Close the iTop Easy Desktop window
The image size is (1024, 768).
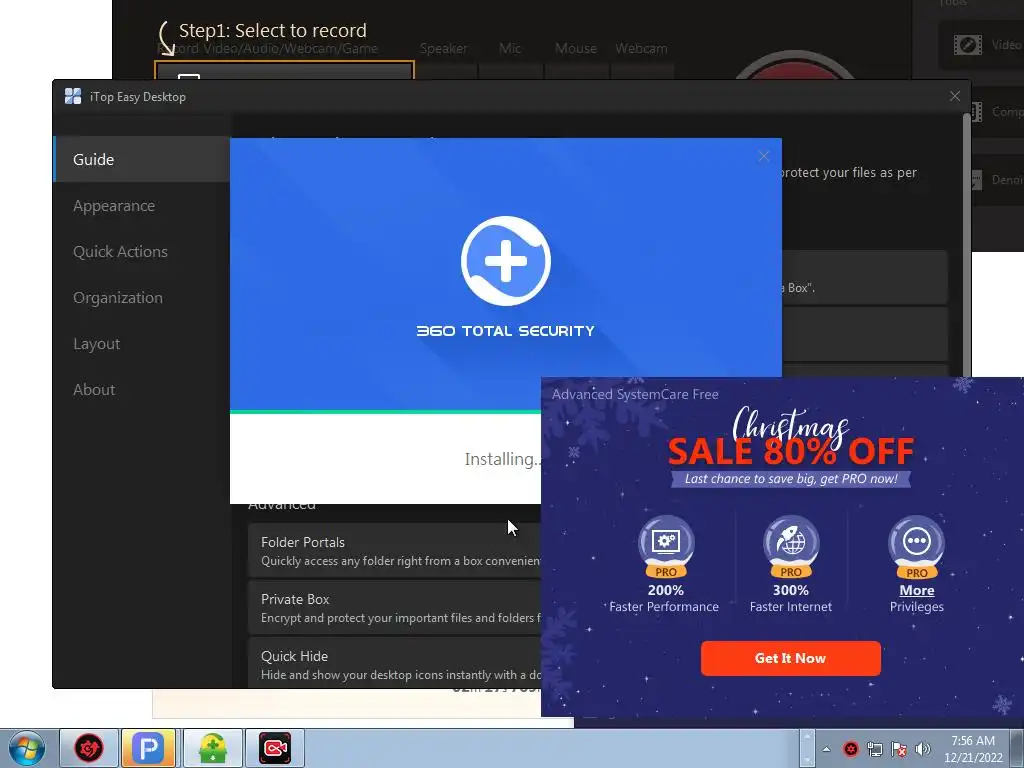[955, 97]
